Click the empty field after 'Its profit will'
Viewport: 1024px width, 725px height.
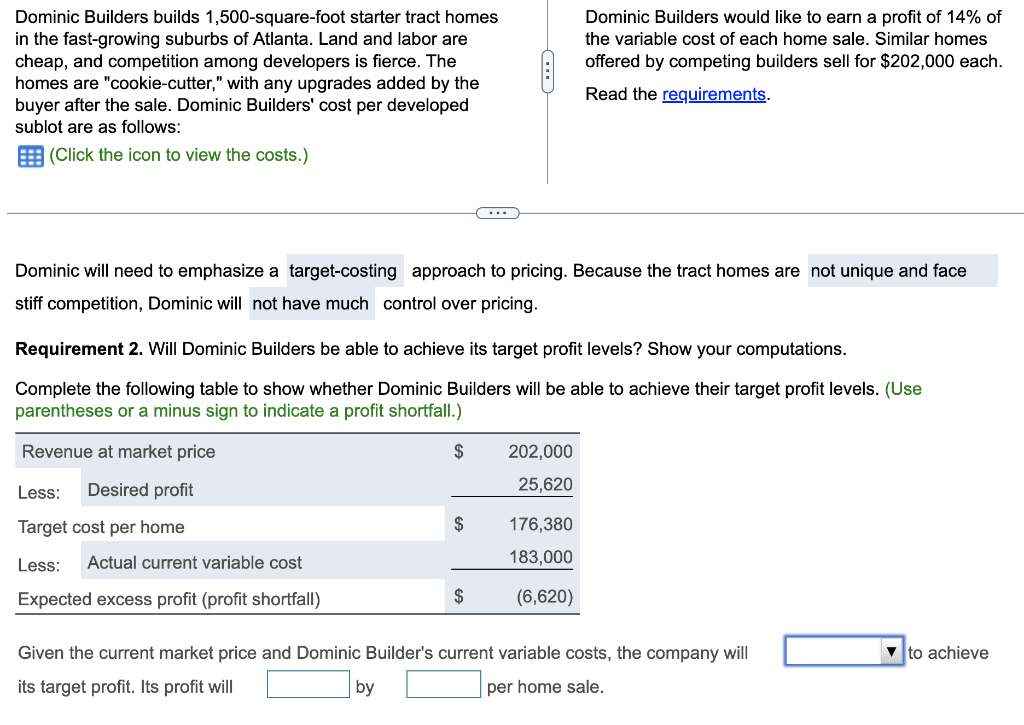pos(308,683)
